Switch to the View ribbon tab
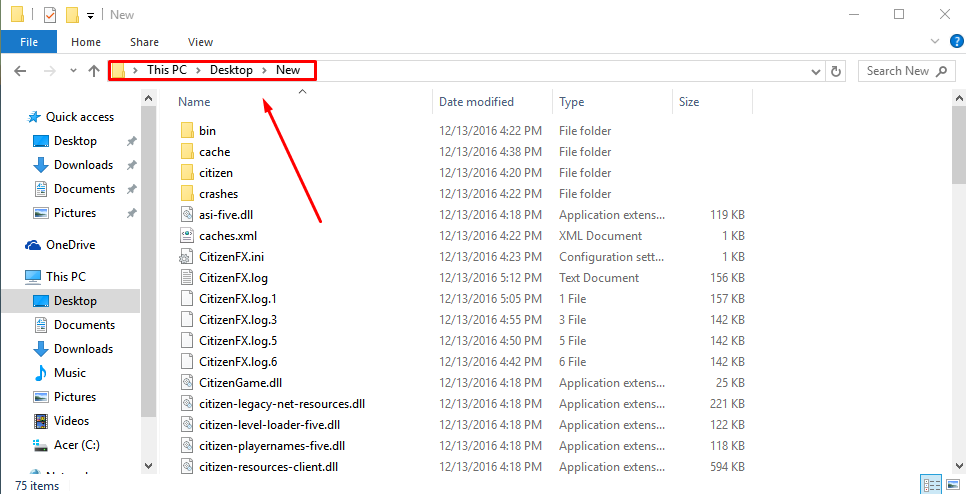The height and width of the screenshot is (494, 966). (x=200, y=42)
